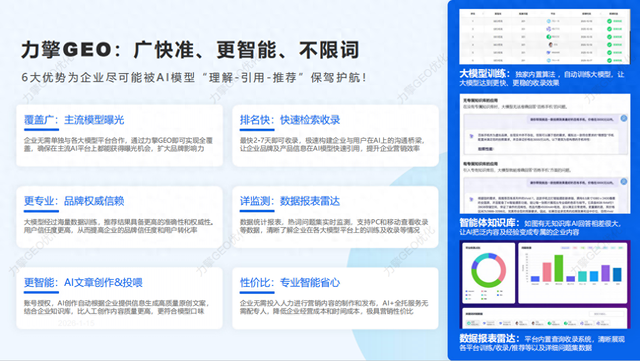Click the text beginning "数据统计报表"

(334, 226)
